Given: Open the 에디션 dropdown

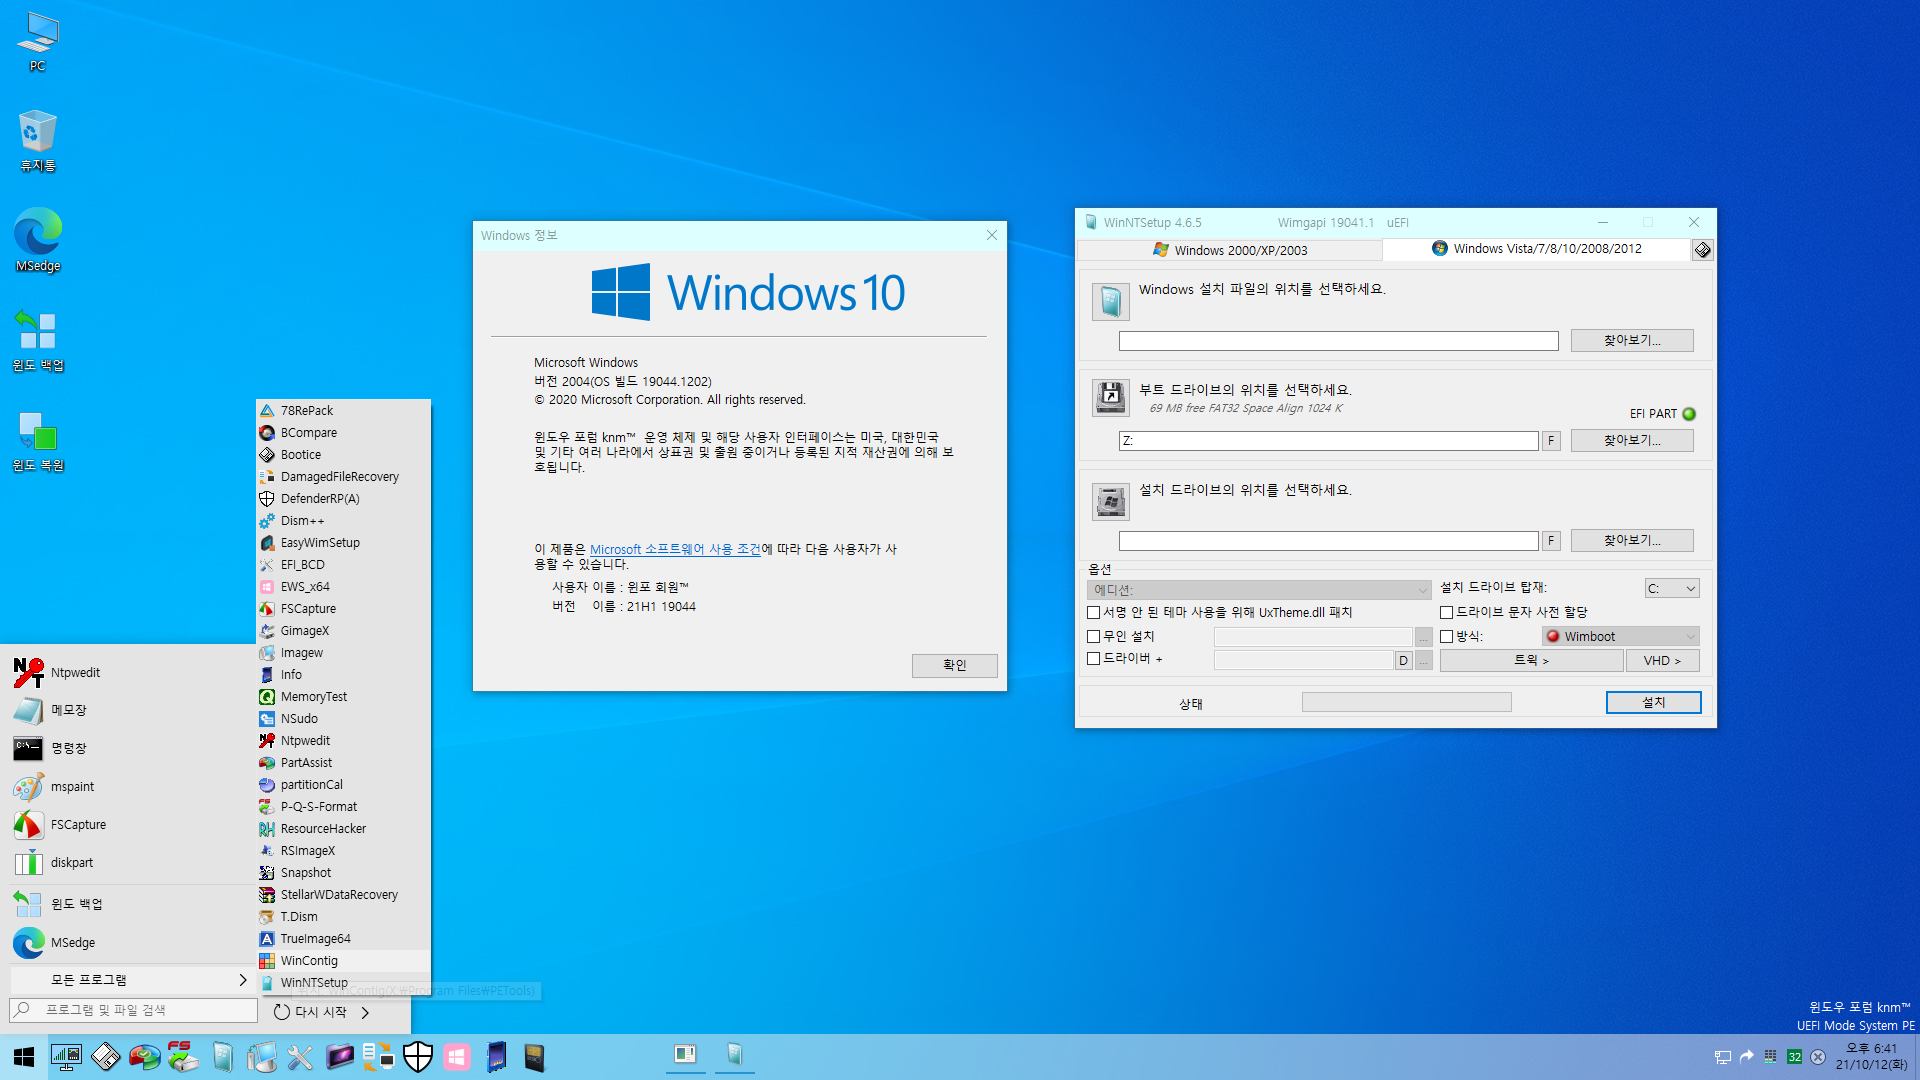Looking at the screenshot, I should tap(1259, 590).
